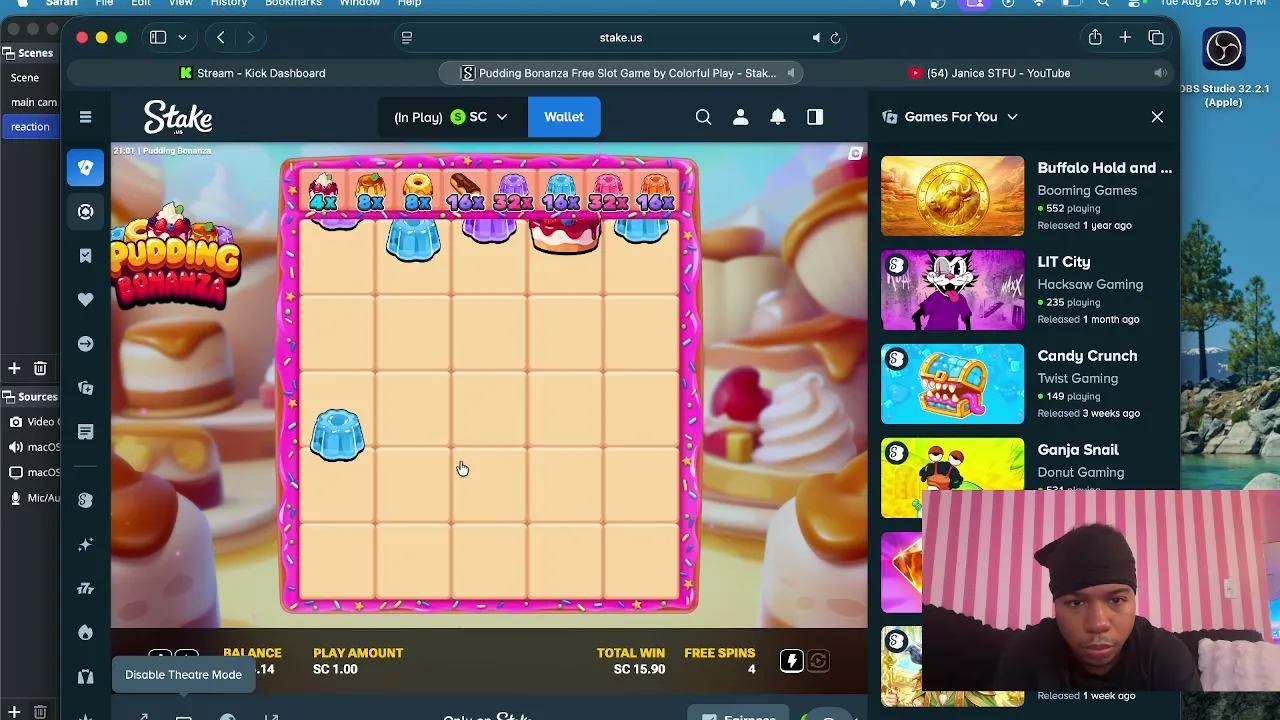Go back in Safari
This screenshot has width=1280, height=720.
[221, 38]
